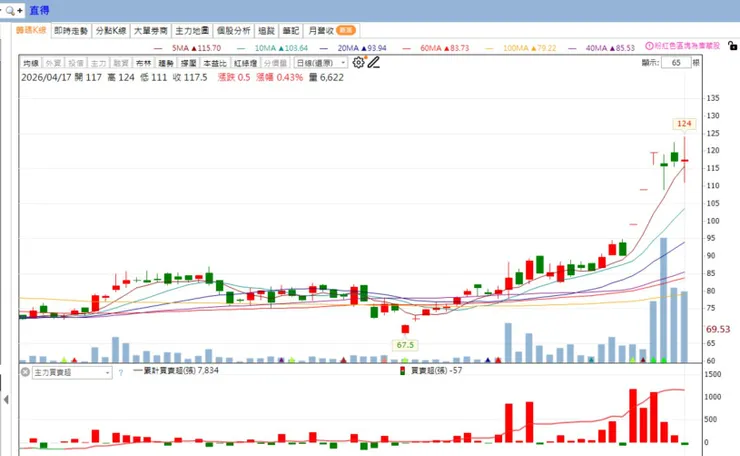Click the tallest blue volume bar
Viewport: 740px width, 456px height.
(664, 300)
